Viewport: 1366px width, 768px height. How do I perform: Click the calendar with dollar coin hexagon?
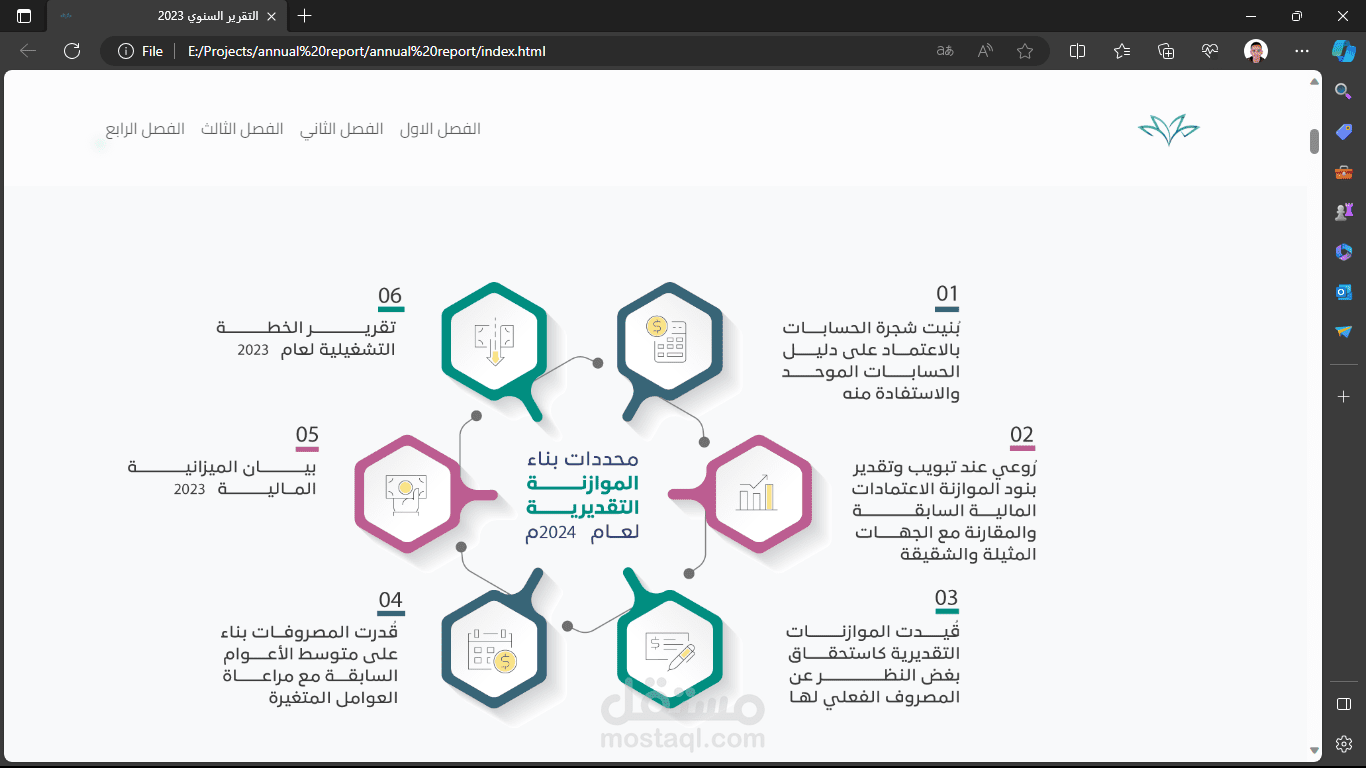[493, 647]
